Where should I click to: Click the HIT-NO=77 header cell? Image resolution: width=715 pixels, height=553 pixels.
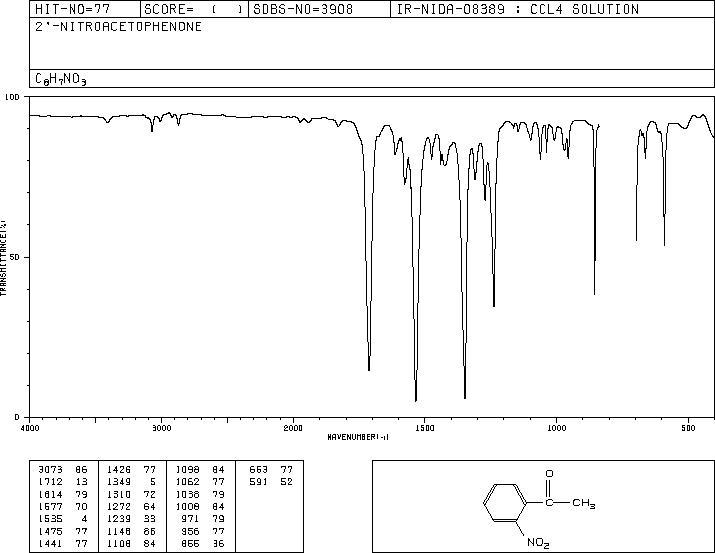[85, 9]
